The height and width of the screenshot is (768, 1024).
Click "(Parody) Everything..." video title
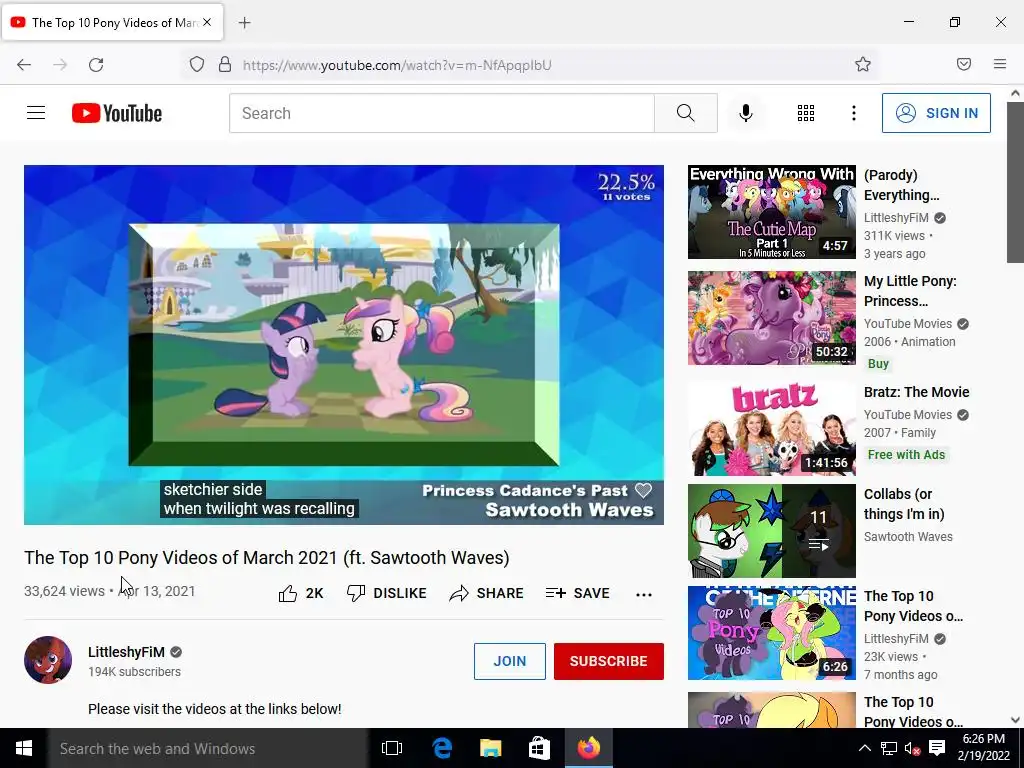coord(901,185)
